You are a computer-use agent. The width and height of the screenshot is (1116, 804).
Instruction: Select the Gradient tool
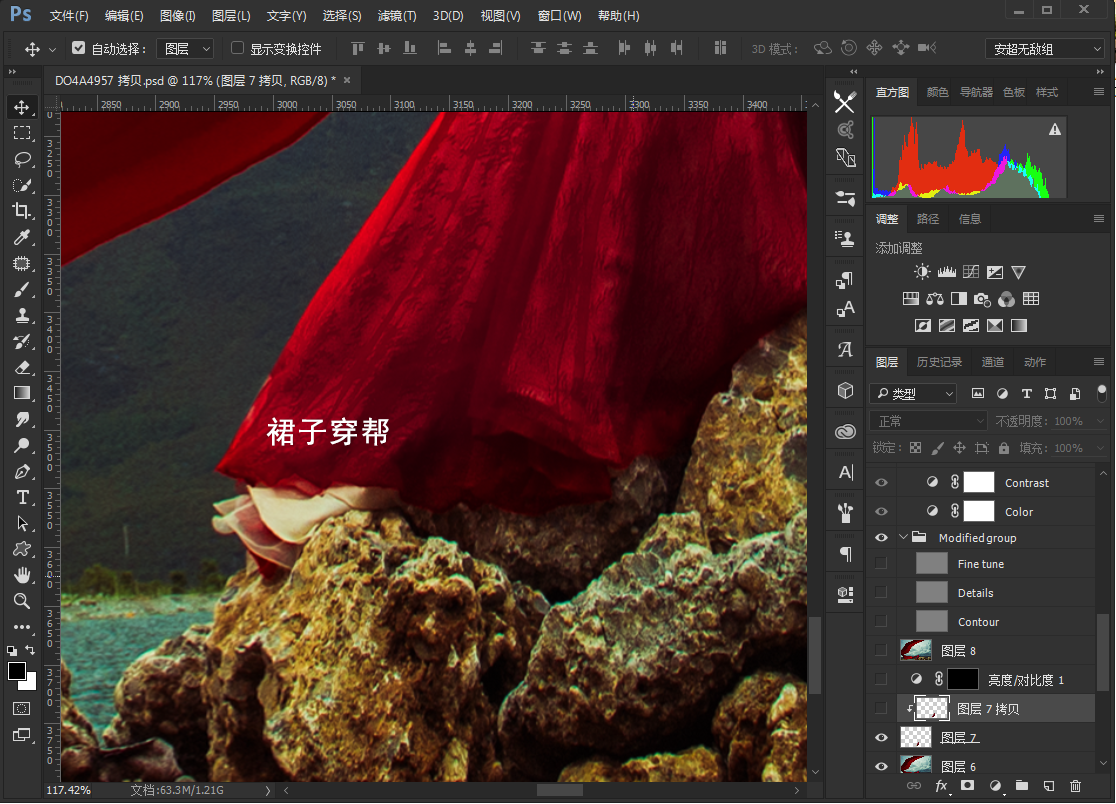[21, 393]
